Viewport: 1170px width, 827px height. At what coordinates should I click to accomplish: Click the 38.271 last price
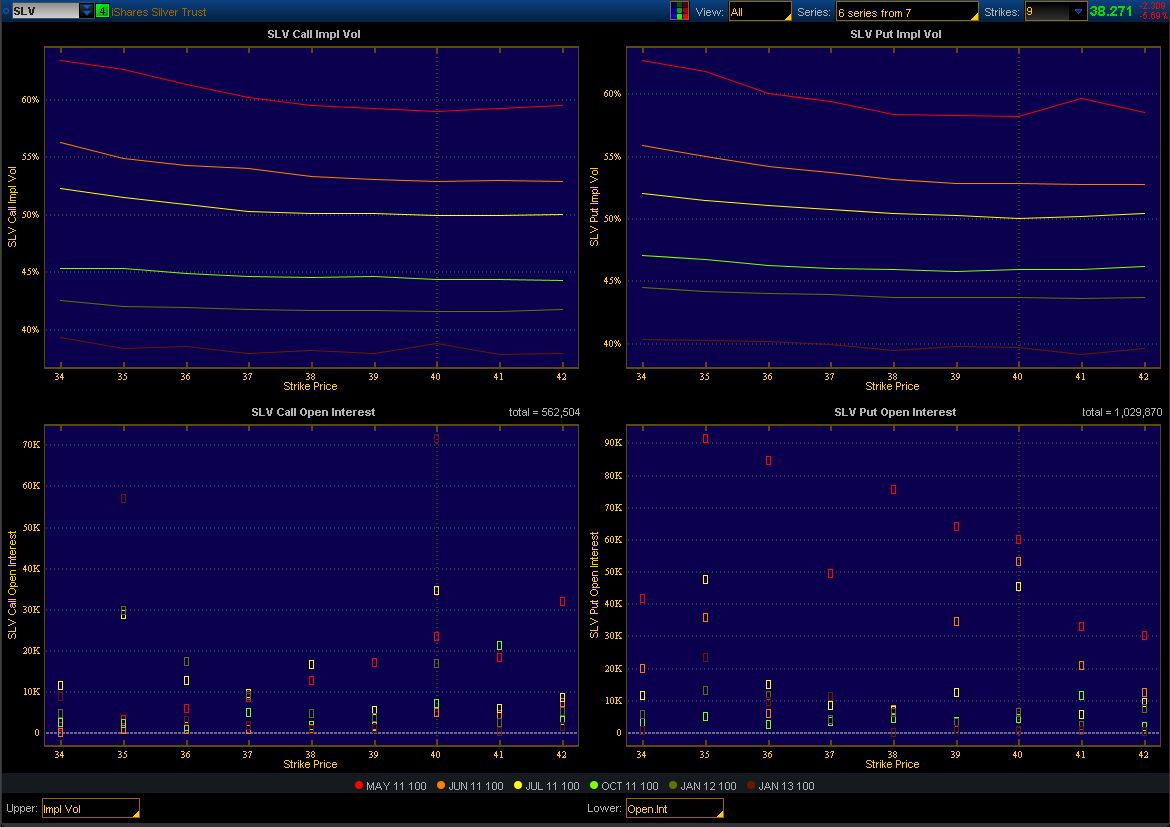pyautogui.click(x=1110, y=11)
